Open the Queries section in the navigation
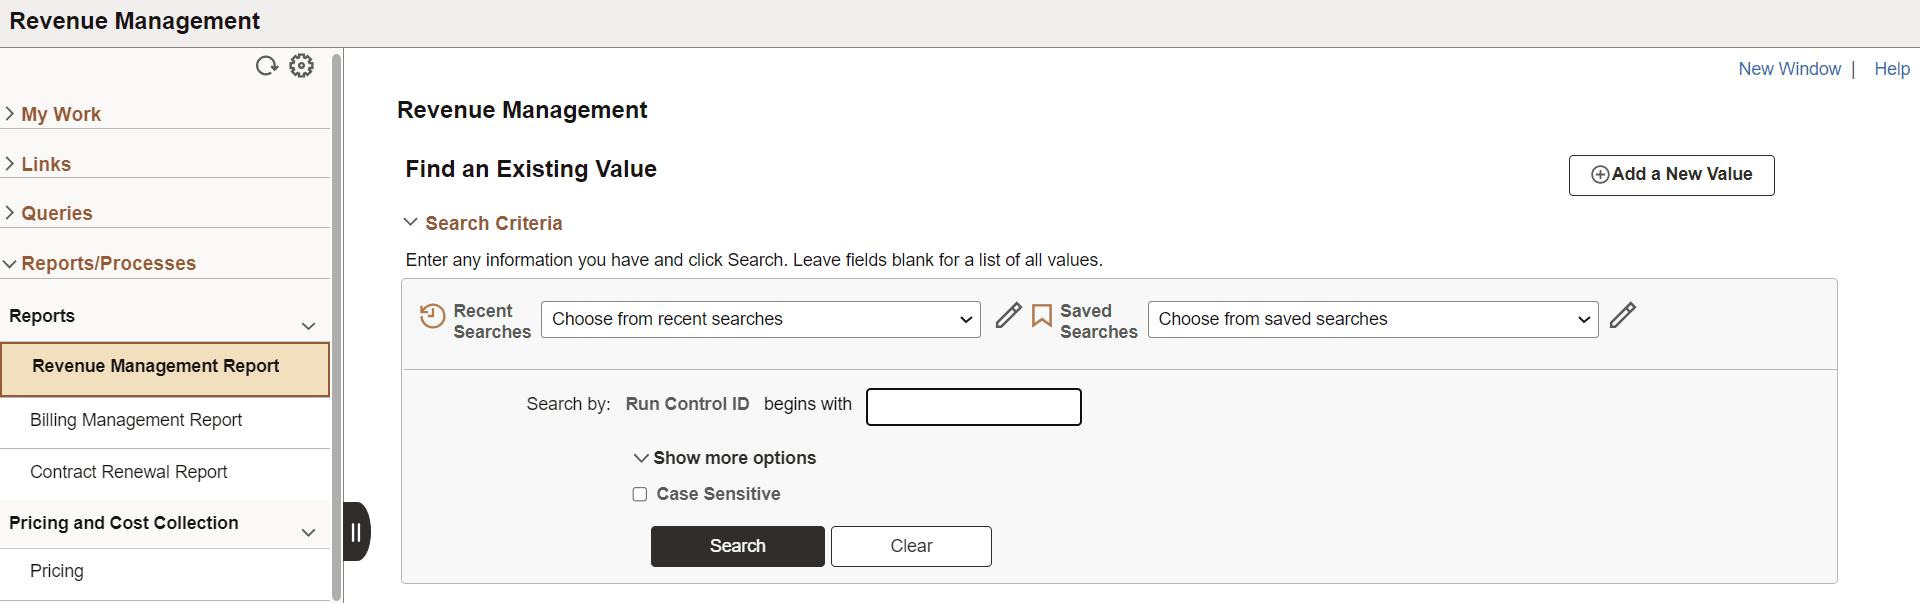This screenshot has width=1920, height=603. (57, 212)
